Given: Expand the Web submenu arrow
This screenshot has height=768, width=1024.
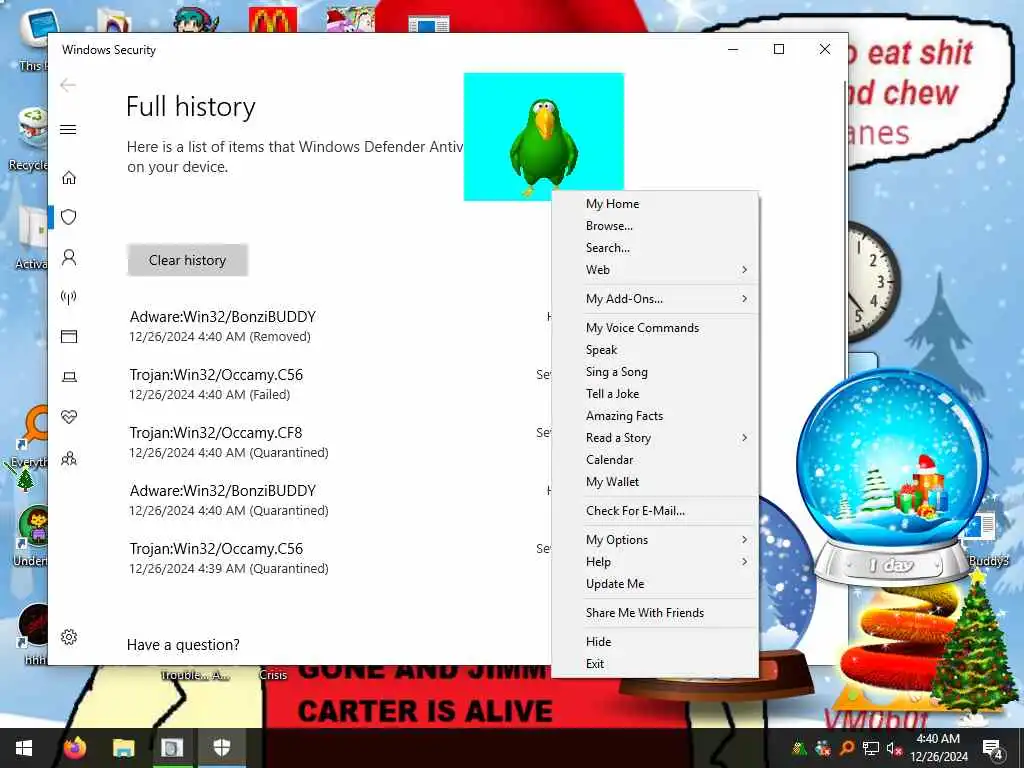Looking at the screenshot, I should click(x=744, y=270).
